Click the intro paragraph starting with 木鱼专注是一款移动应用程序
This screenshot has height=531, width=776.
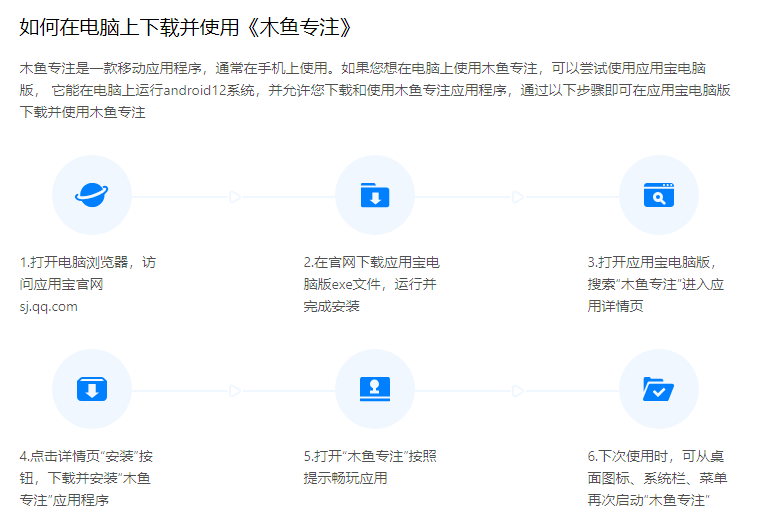pos(375,90)
